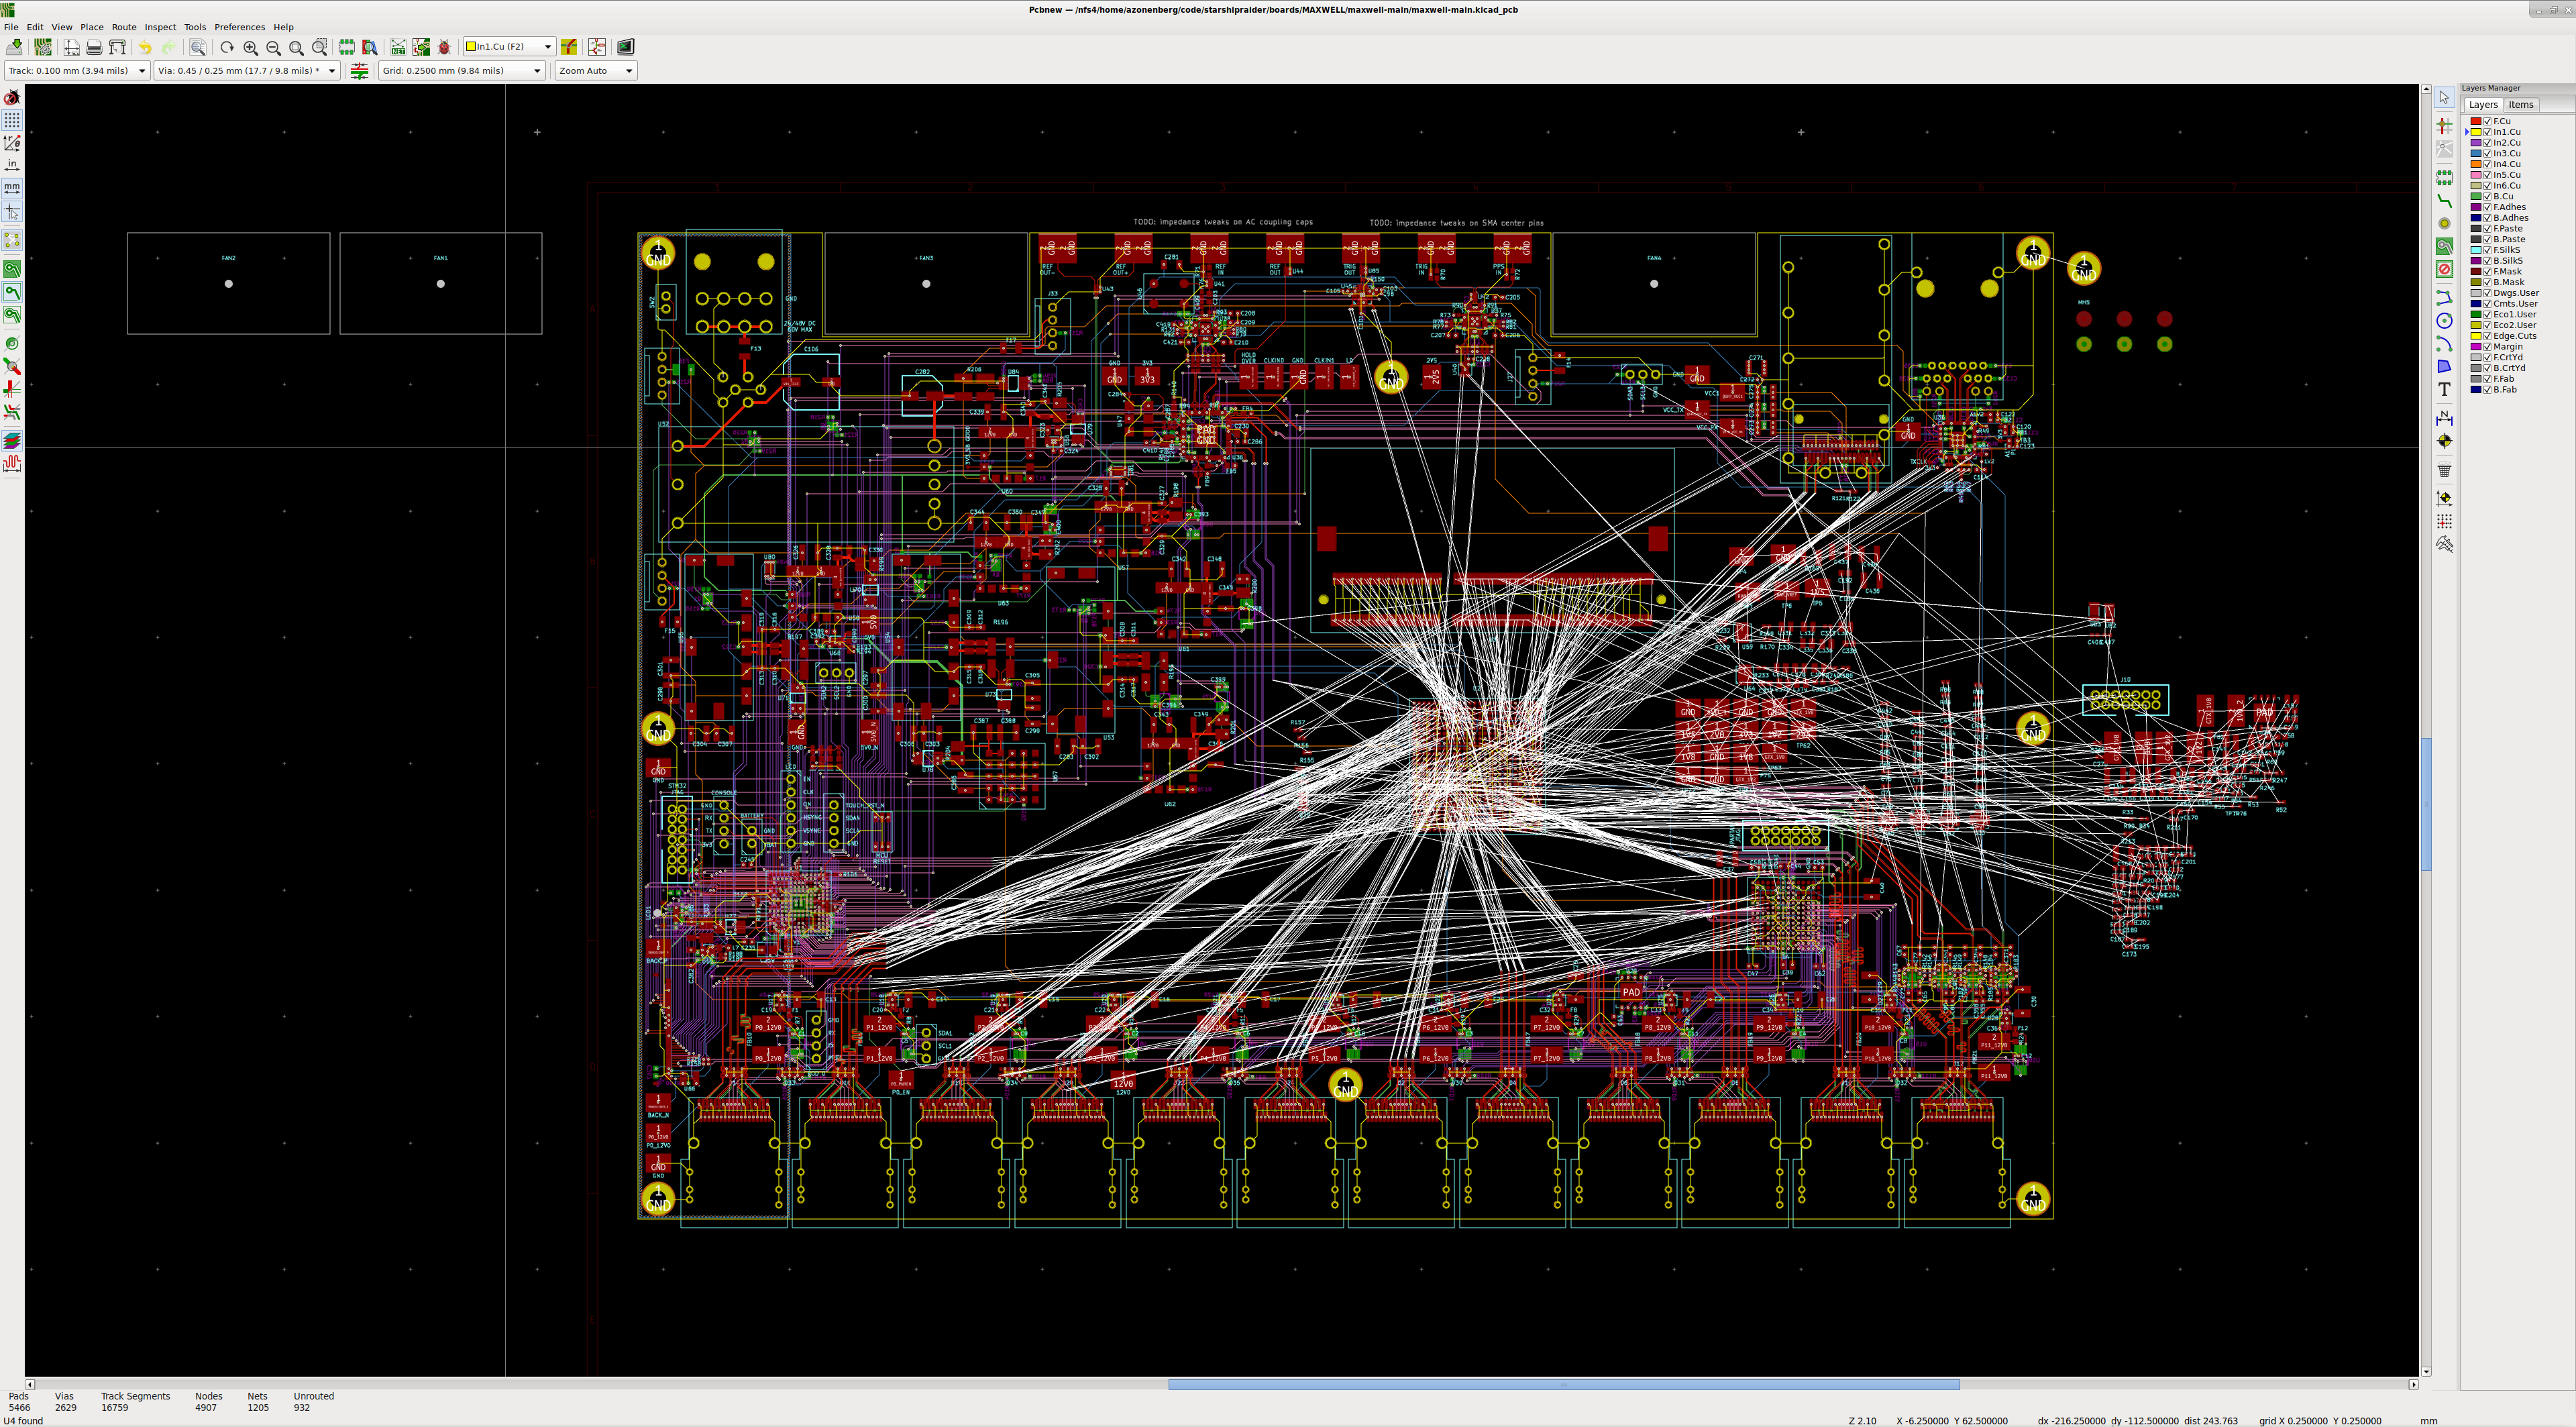Select the Add Dimension tool
2576x1427 pixels.
2444,418
